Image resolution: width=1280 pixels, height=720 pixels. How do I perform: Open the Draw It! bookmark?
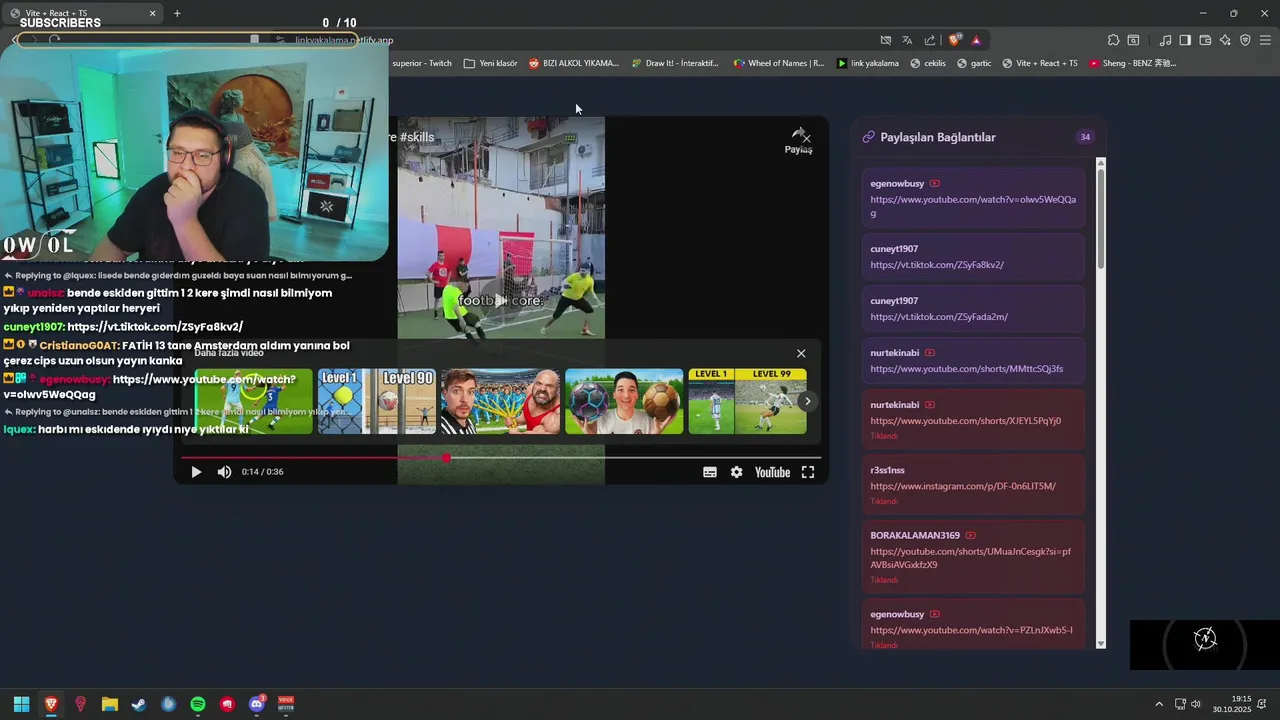click(675, 63)
